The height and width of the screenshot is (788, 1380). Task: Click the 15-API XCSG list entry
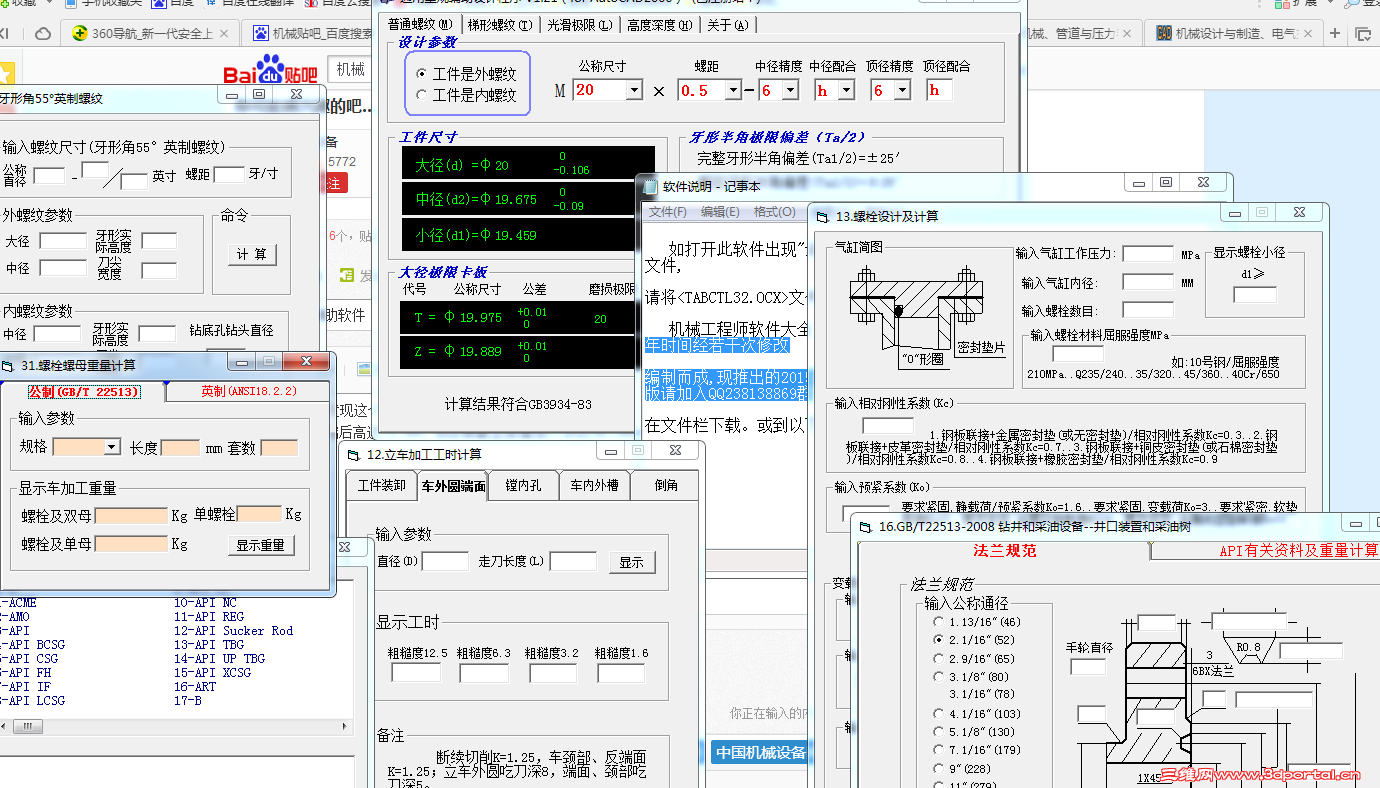pos(213,673)
